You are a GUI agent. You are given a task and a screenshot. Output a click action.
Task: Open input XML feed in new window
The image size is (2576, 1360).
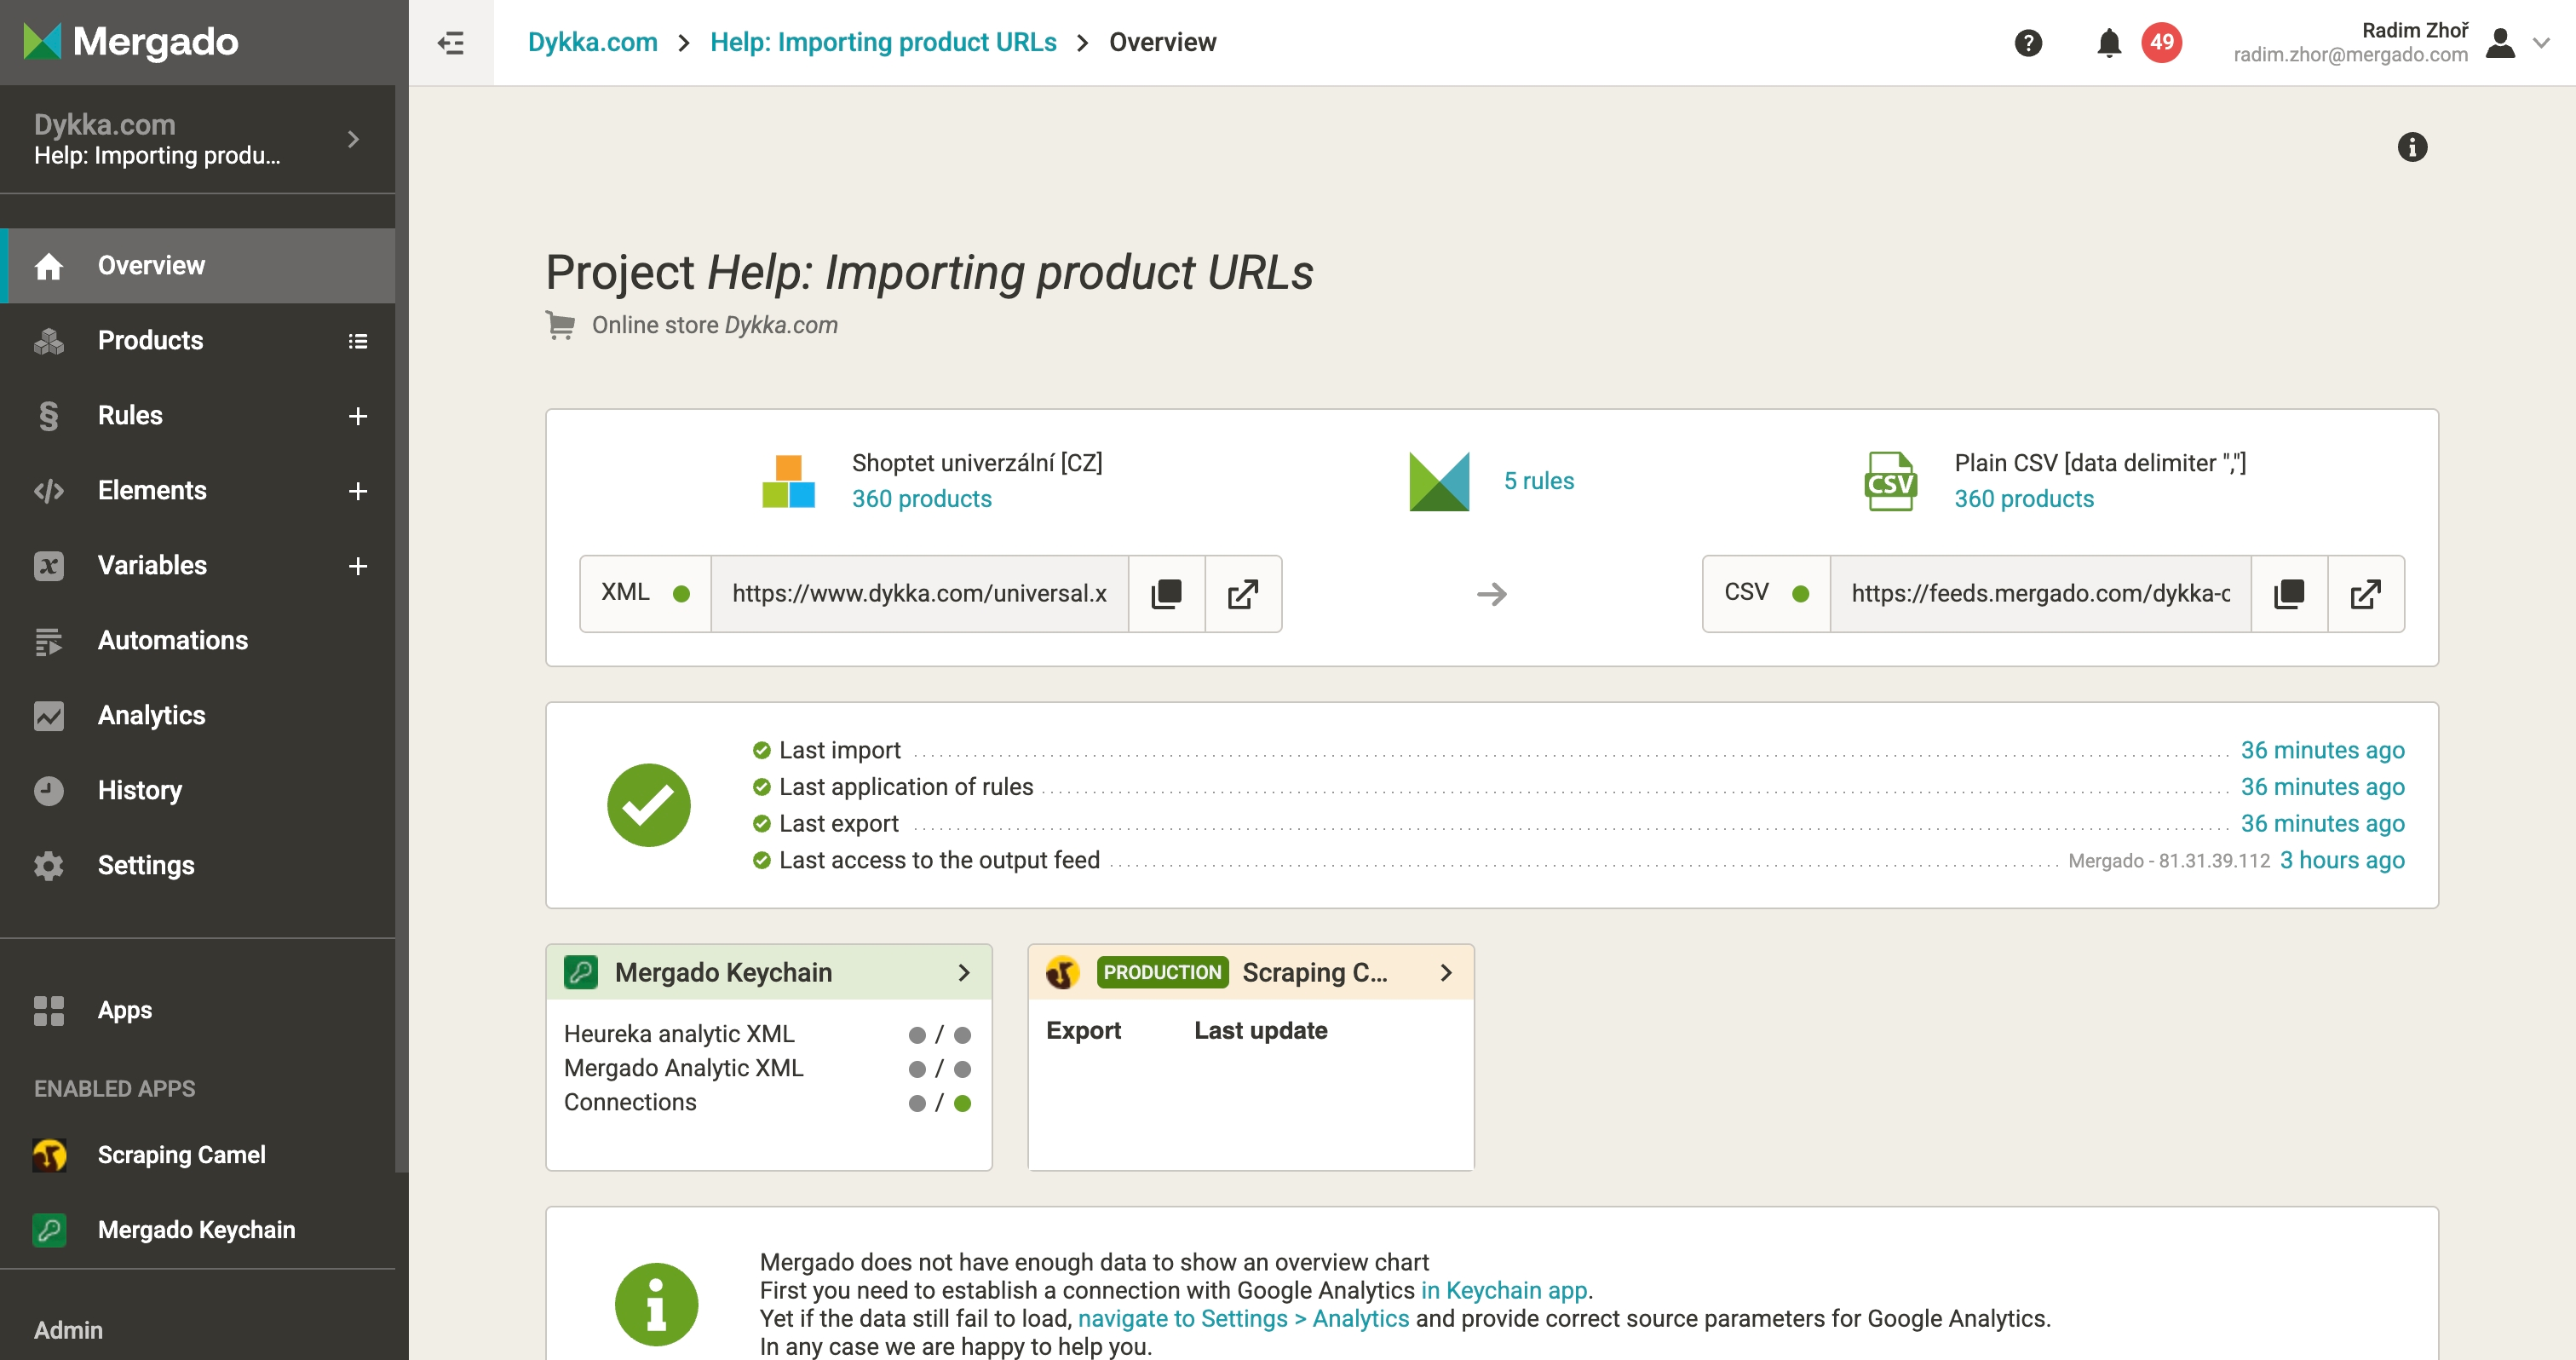(x=1242, y=594)
